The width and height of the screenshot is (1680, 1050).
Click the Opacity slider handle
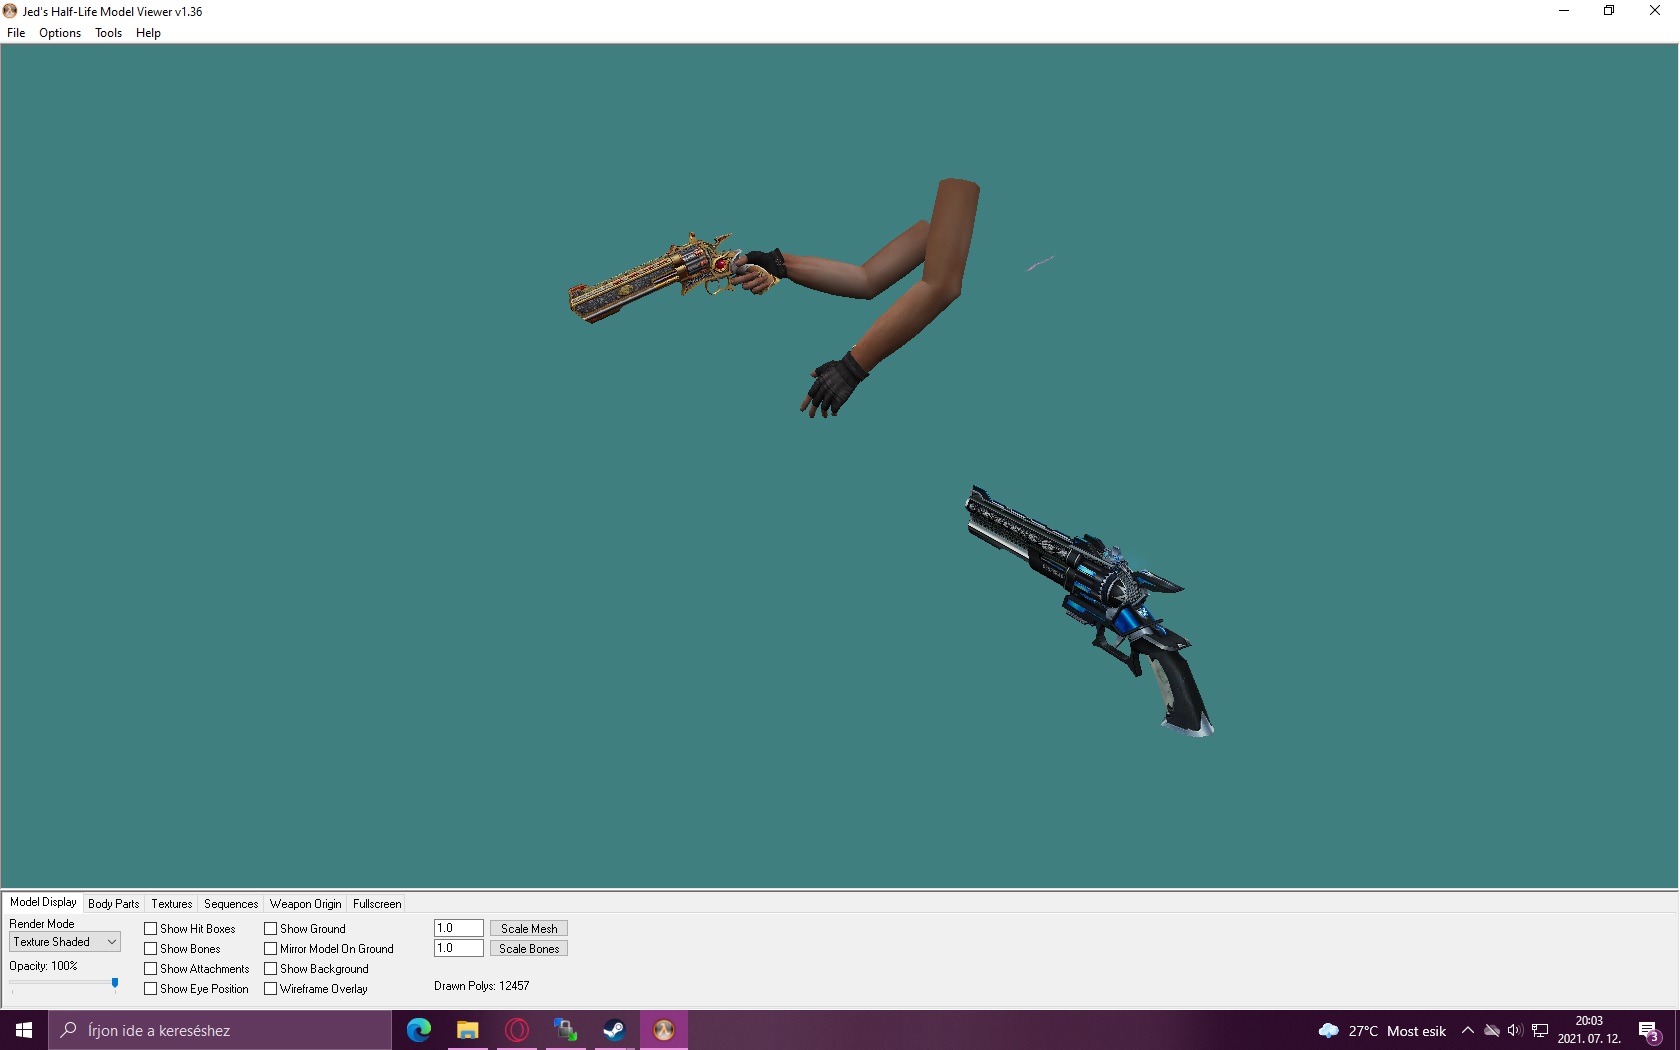coord(115,984)
